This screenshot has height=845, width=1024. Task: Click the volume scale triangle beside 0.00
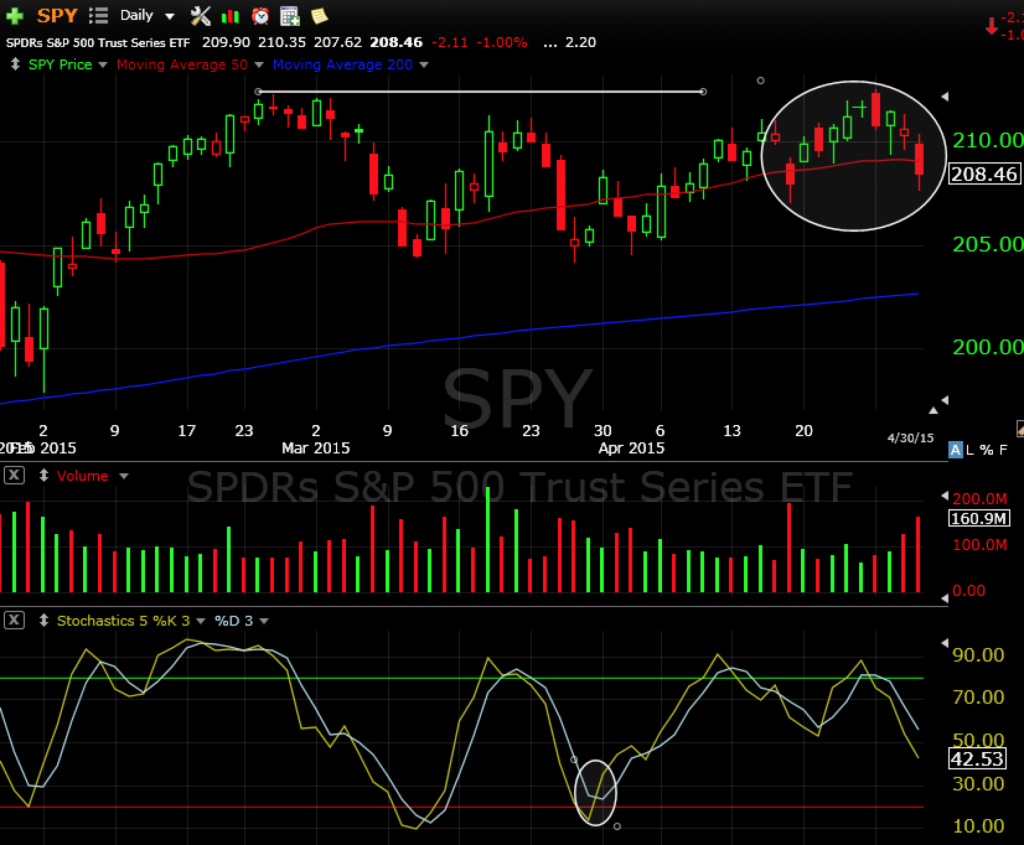pos(944,598)
